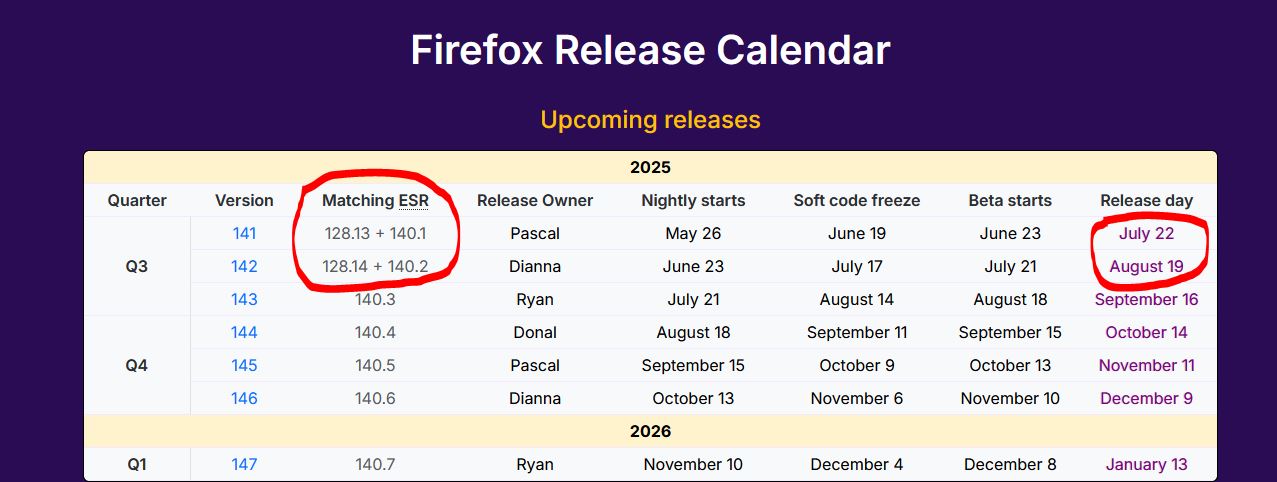
Task: Click the version 142 link
Action: pyautogui.click(x=244, y=267)
